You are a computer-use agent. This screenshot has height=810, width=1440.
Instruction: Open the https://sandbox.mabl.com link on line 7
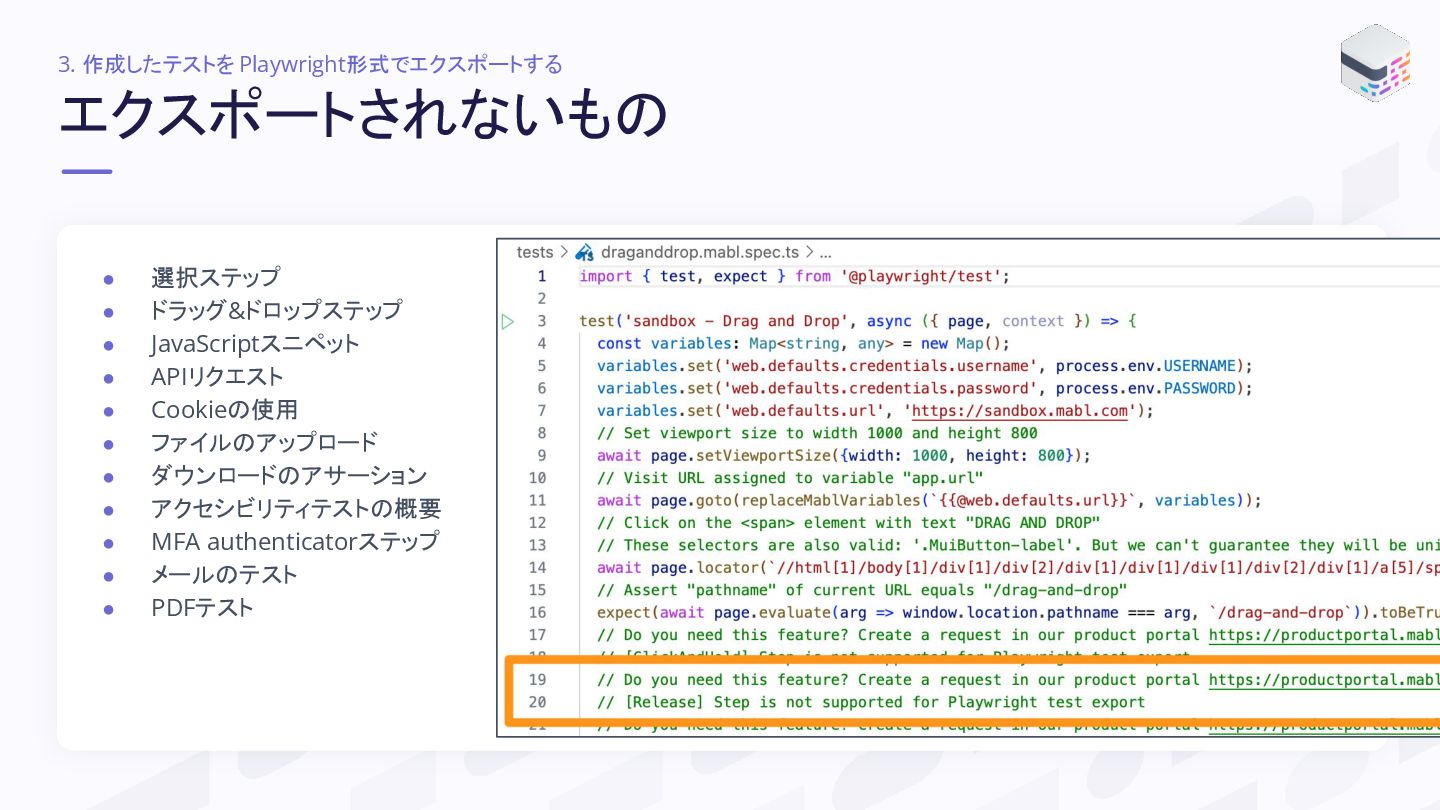click(1020, 410)
